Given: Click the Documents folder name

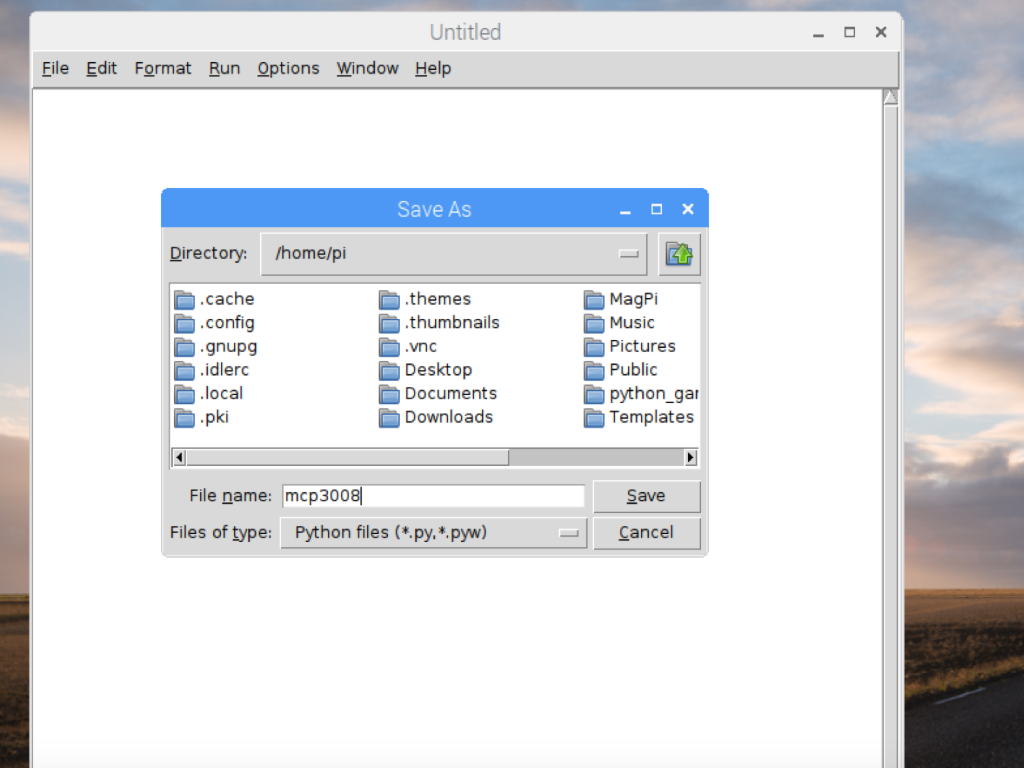Looking at the screenshot, I should [x=451, y=393].
